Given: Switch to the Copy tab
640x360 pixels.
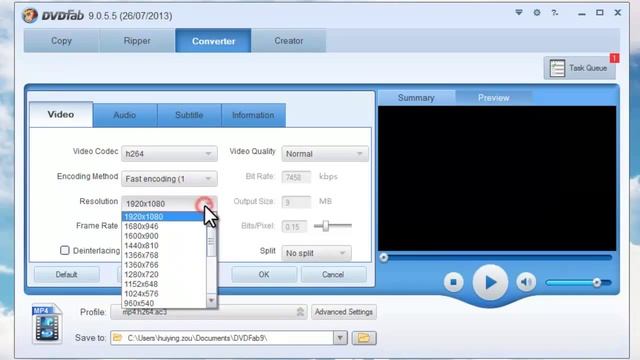Looking at the screenshot, I should coord(62,41).
